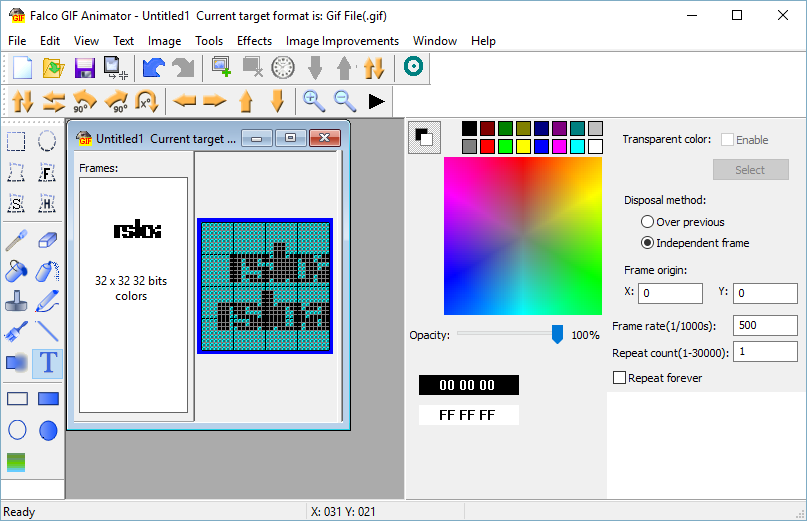
Task: Move frame up with gray up arrow
Action: (344, 67)
